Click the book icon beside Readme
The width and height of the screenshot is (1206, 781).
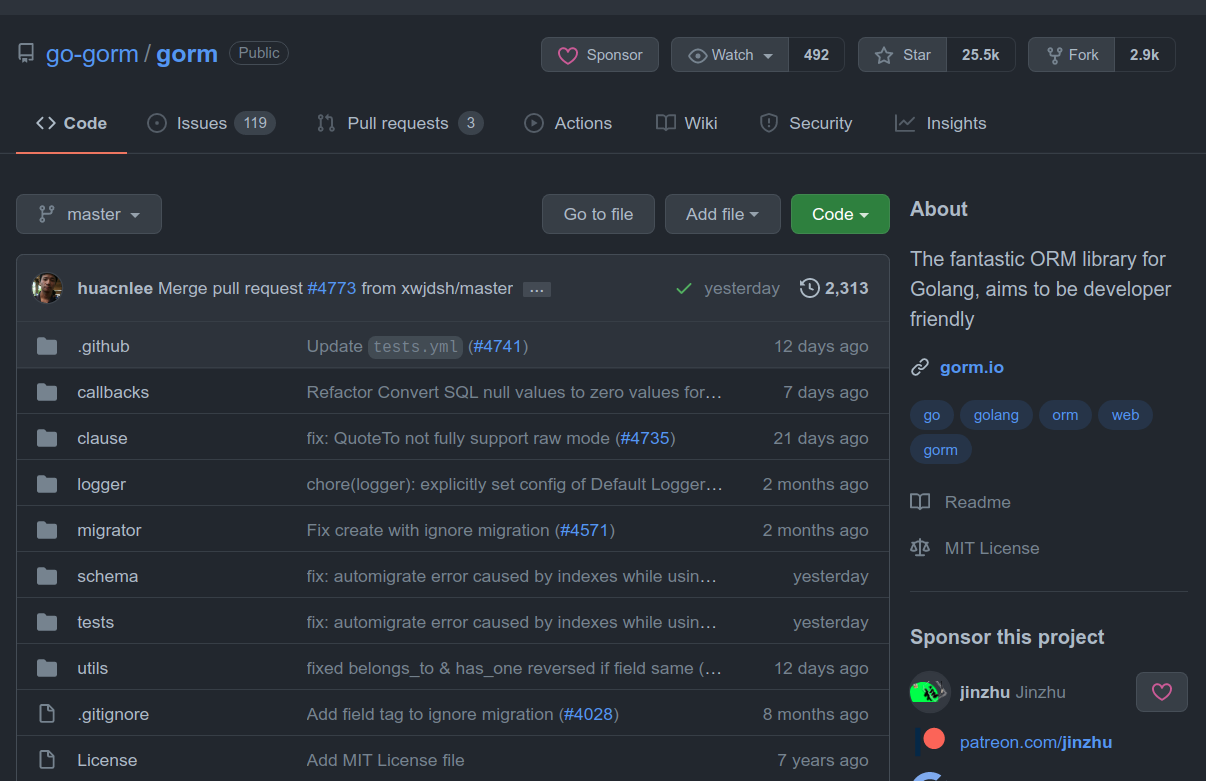pos(920,502)
